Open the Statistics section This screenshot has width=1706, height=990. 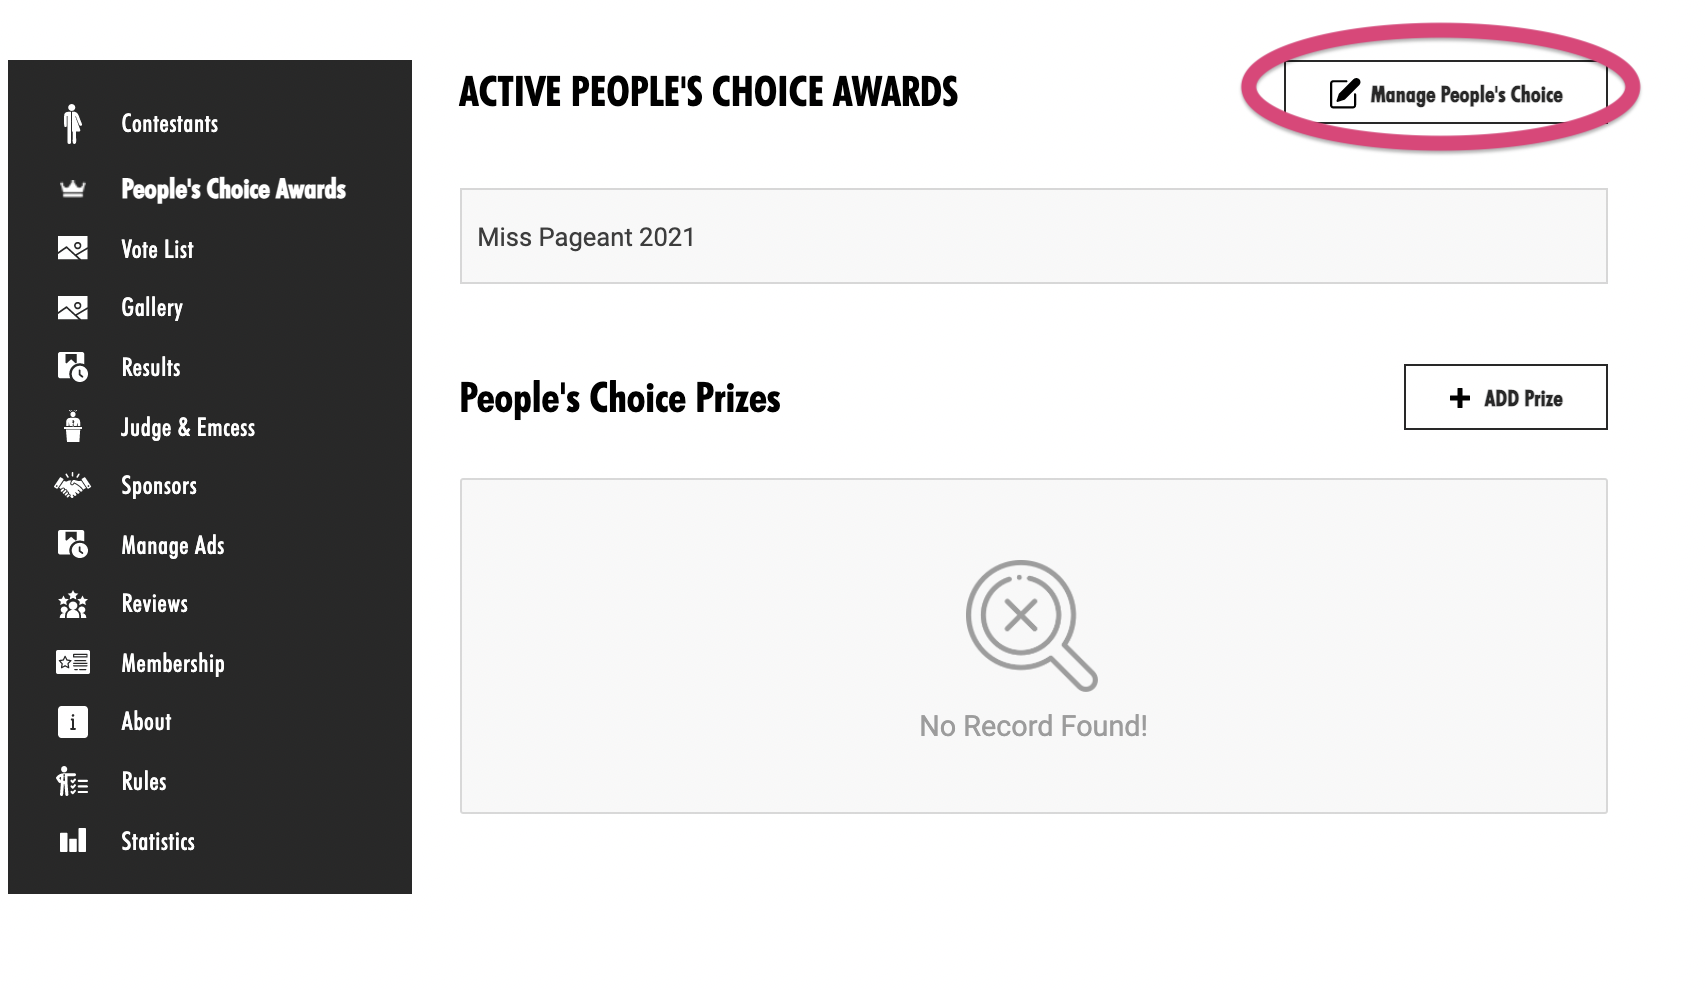click(158, 842)
